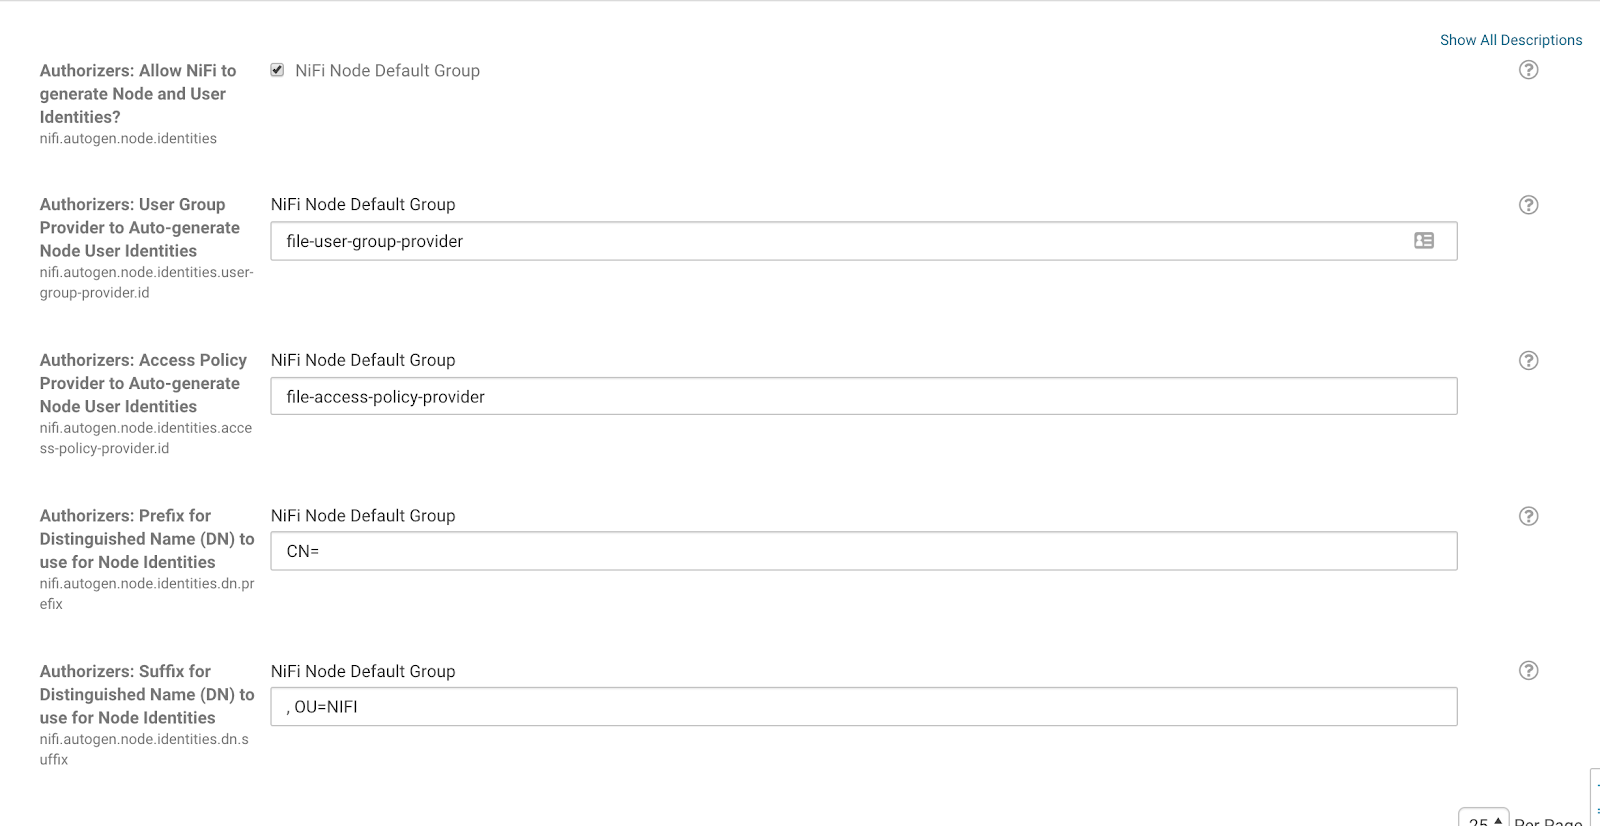Open help for DN Suffix setting

pyautogui.click(x=1528, y=671)
